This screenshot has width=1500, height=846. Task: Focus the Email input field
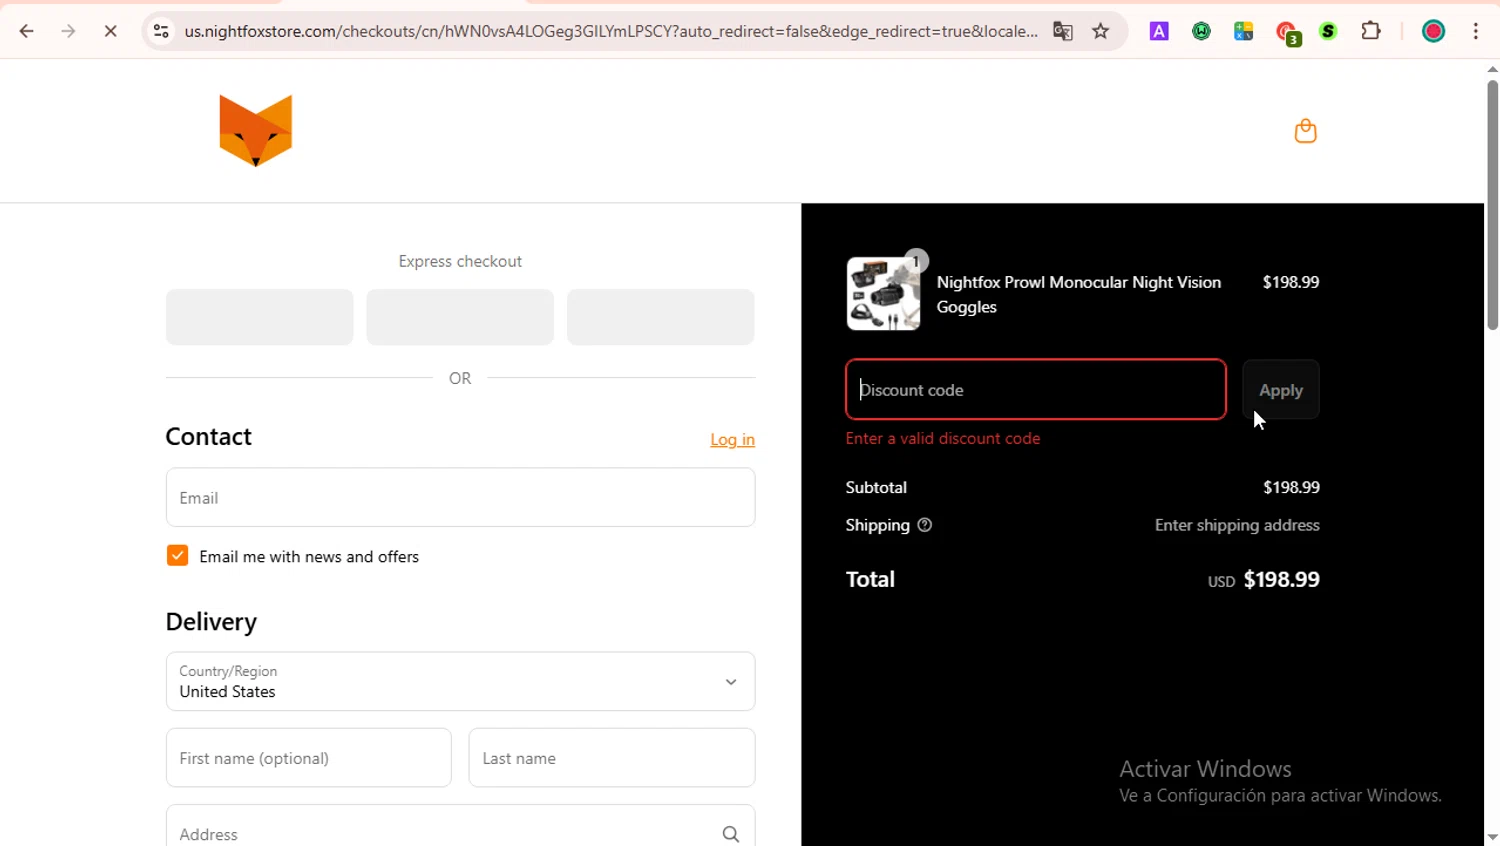point(460,497)
